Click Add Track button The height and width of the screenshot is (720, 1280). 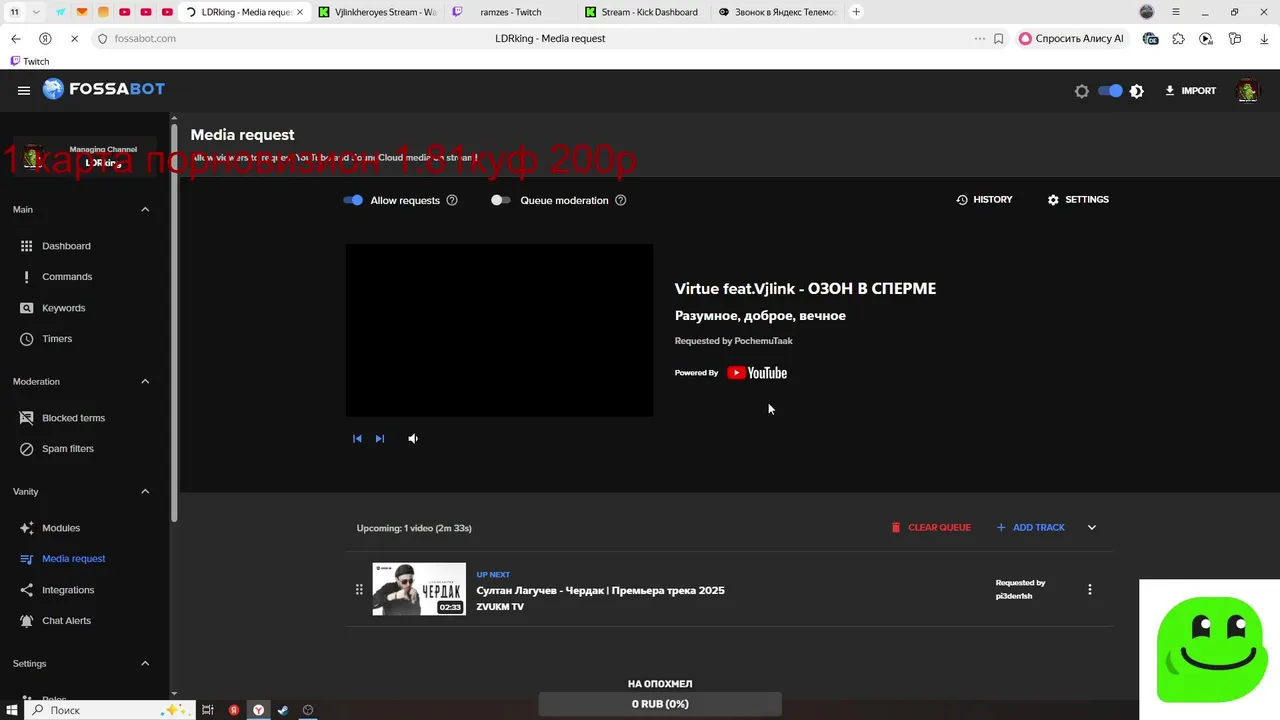coord(1030,528)
